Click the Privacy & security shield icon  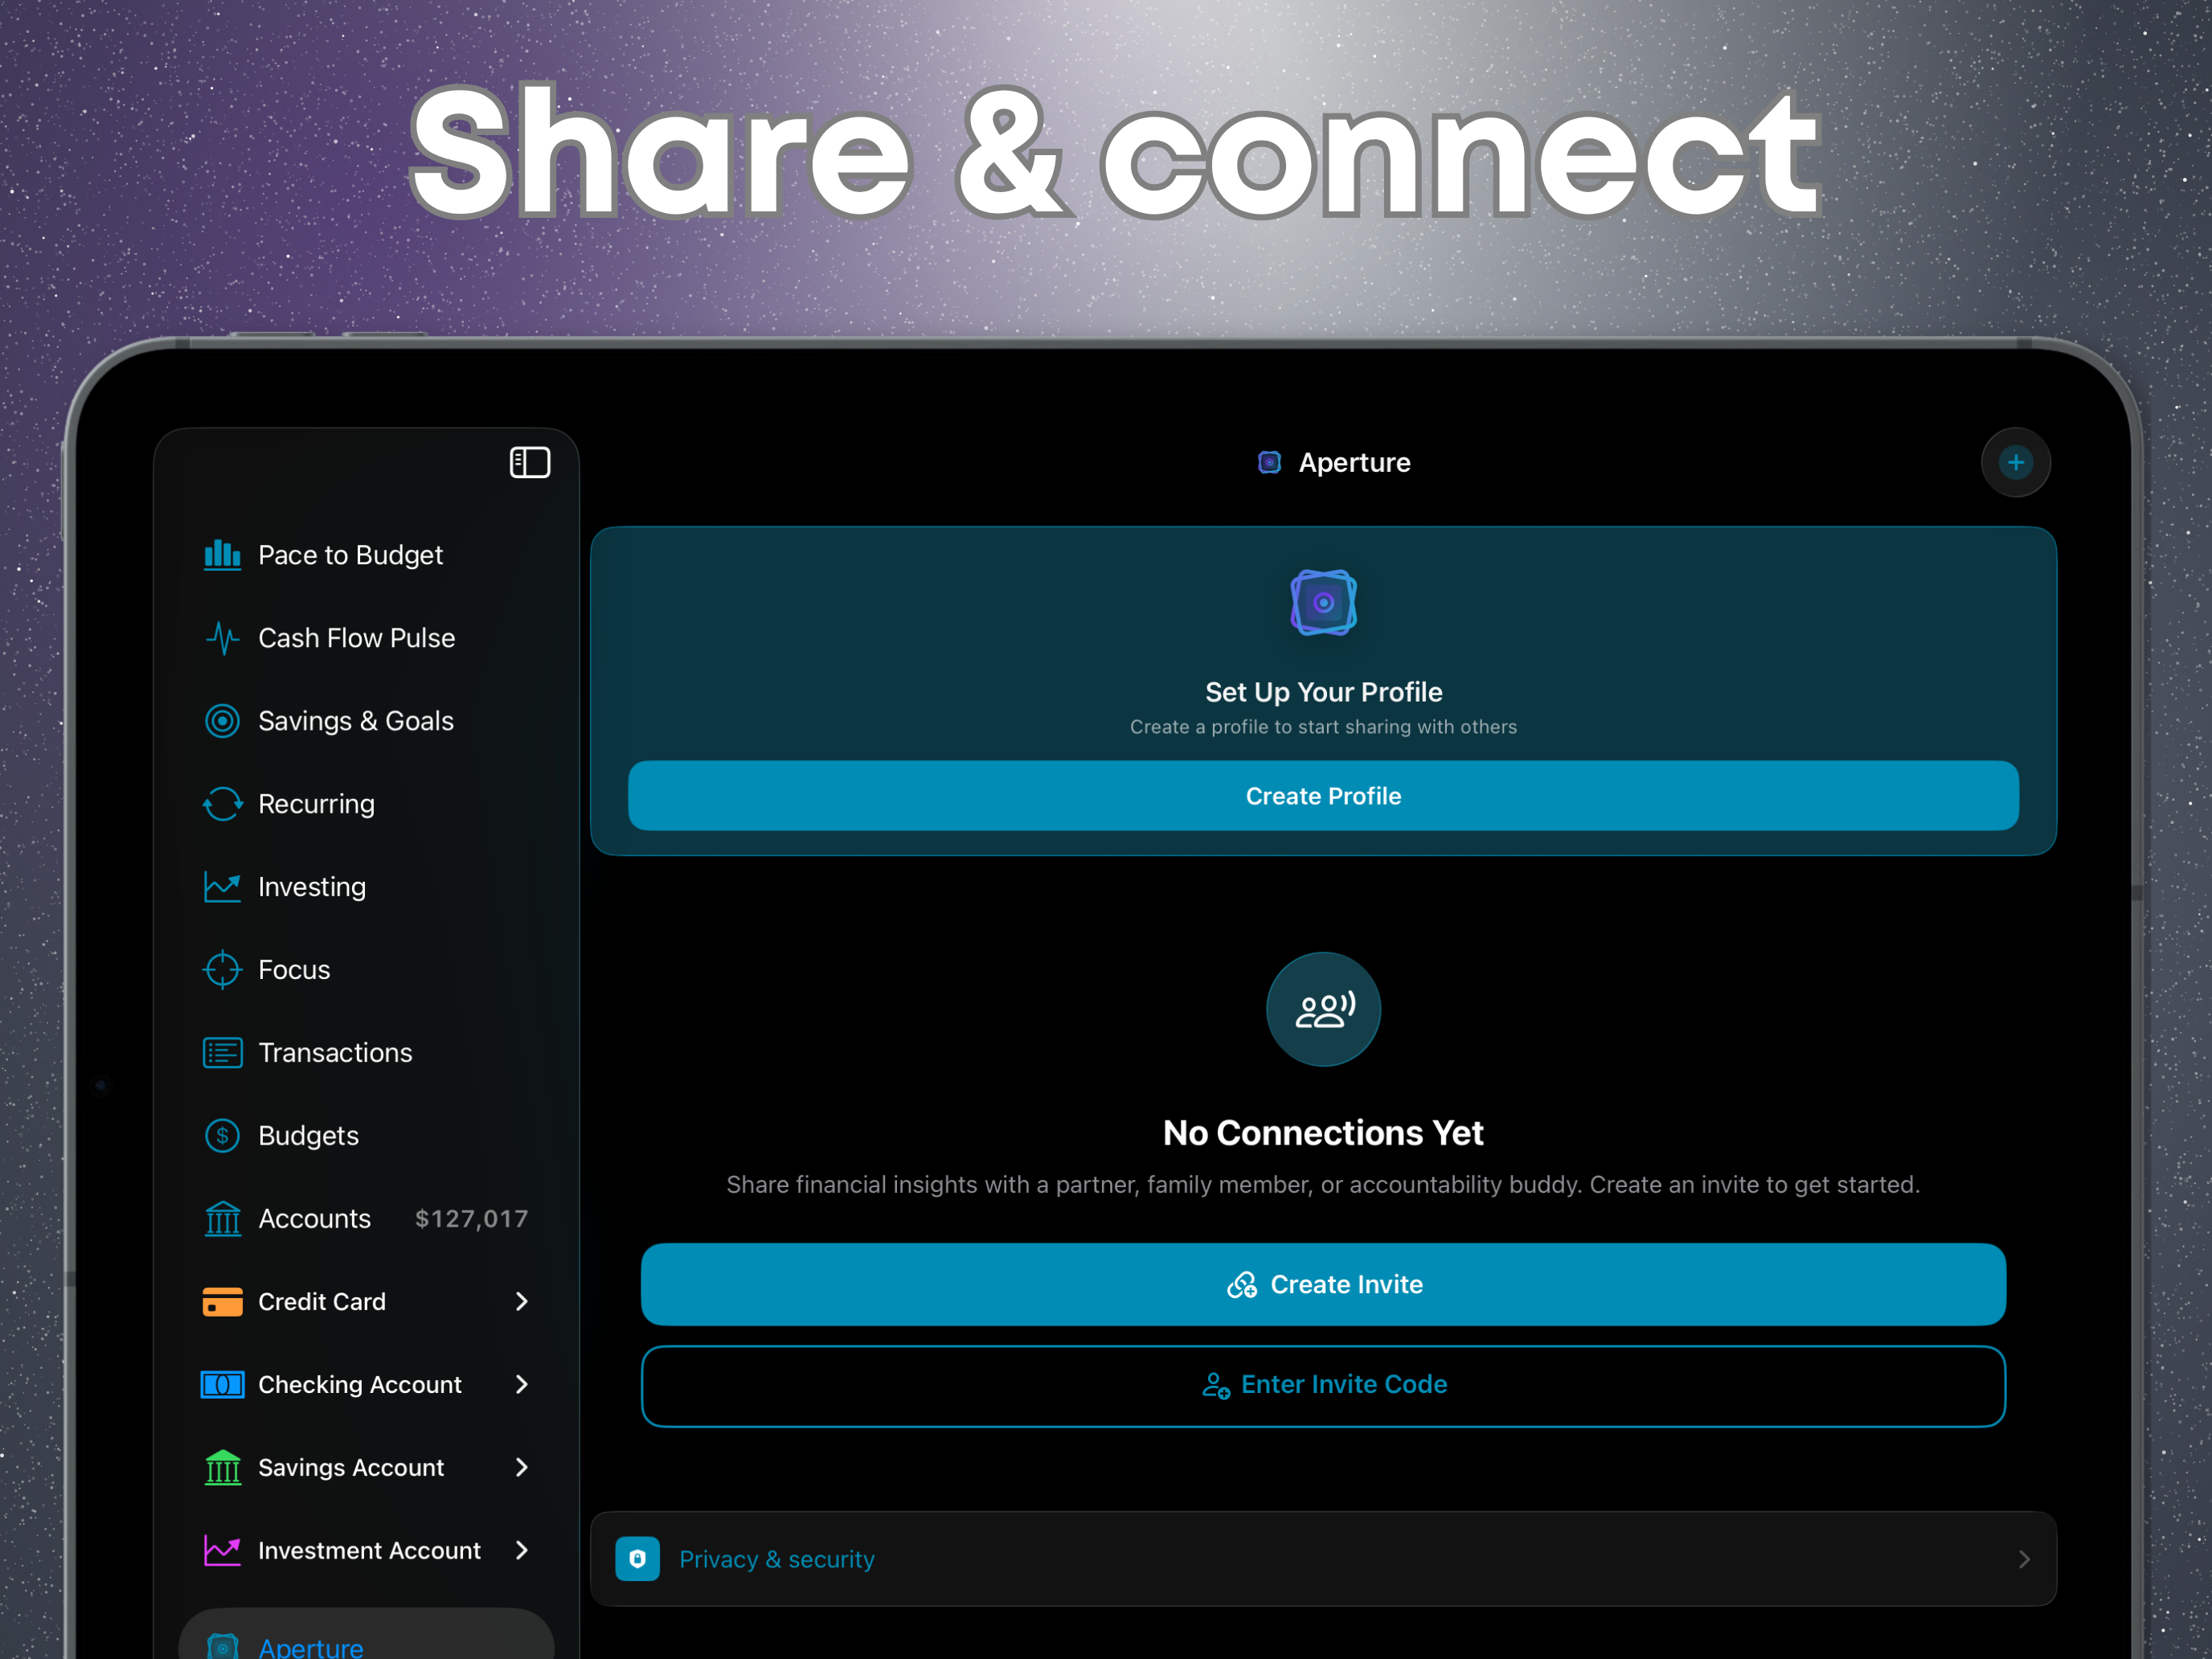(x=637, y=1559)
